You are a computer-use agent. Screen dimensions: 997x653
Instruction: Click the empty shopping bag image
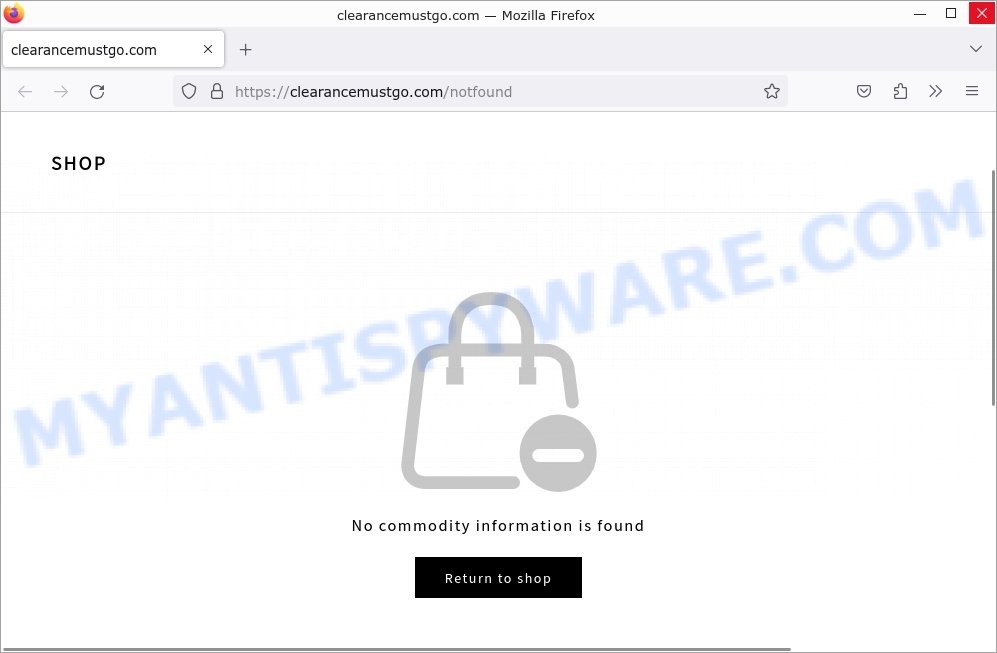[498, 392]
